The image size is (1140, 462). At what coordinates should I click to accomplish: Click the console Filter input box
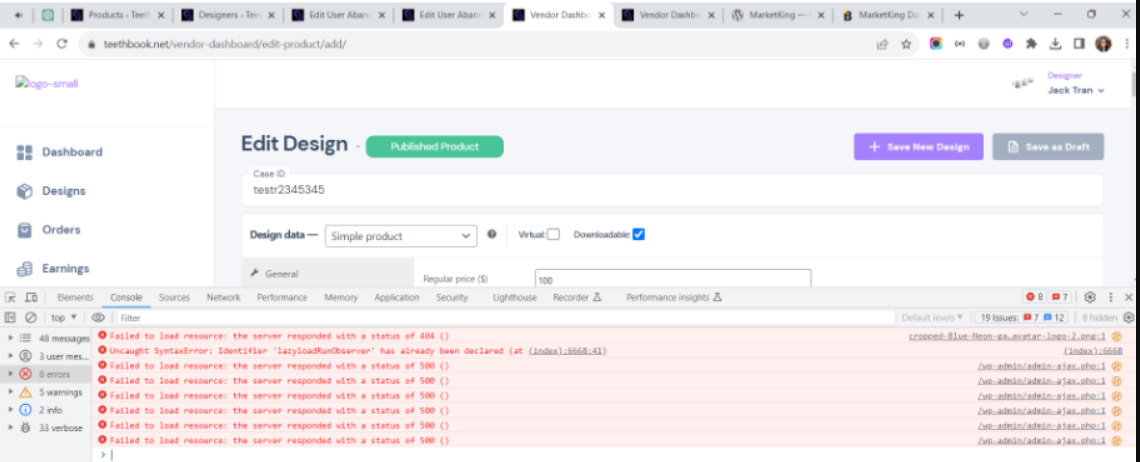coord(505,318)
